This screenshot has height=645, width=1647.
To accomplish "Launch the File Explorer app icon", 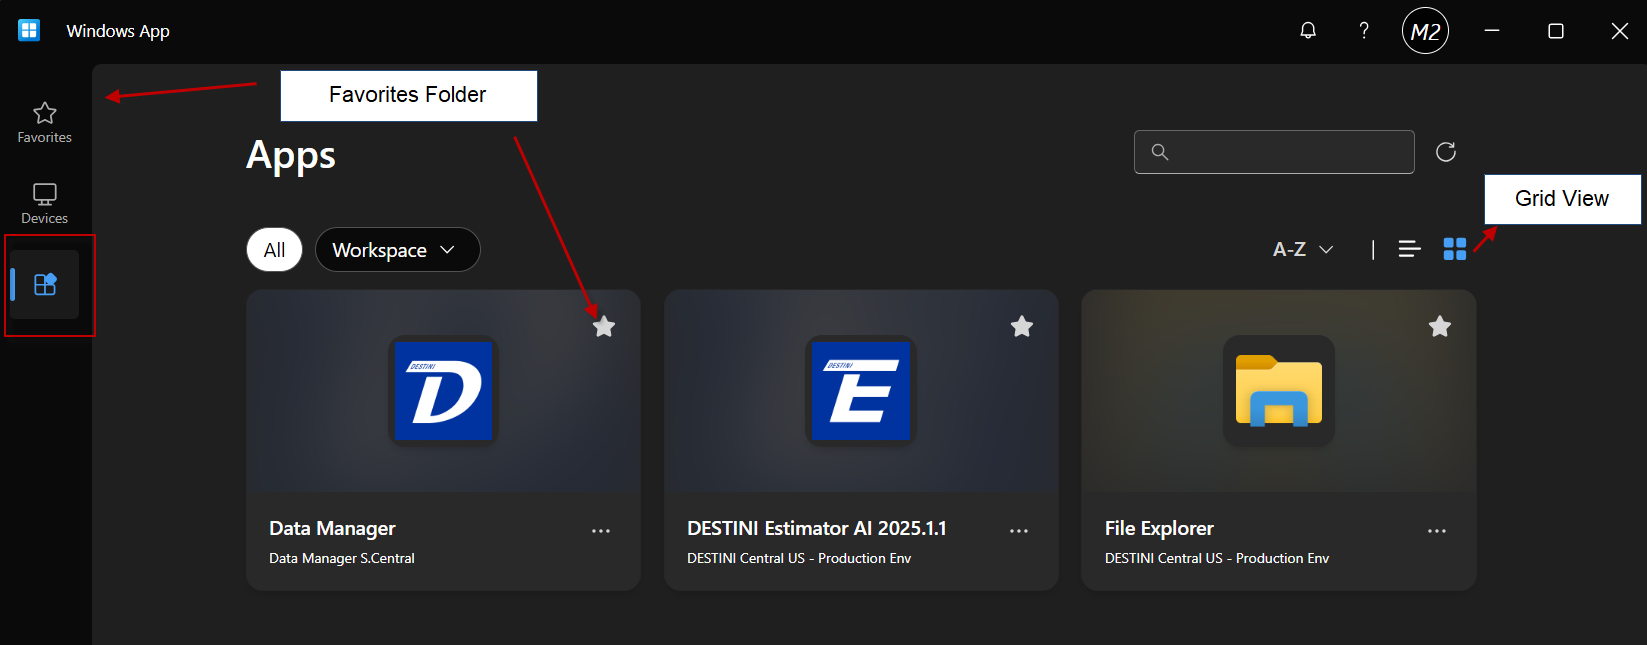I will pos(1279,391).
